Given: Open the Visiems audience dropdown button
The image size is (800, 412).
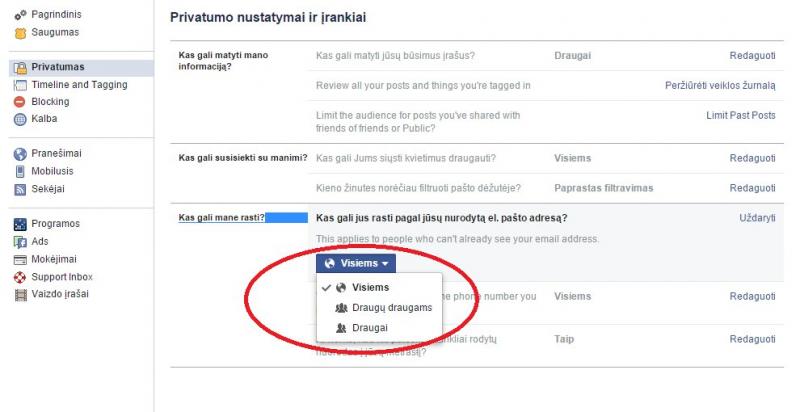Looking at the screenshot, I should 356,263.
